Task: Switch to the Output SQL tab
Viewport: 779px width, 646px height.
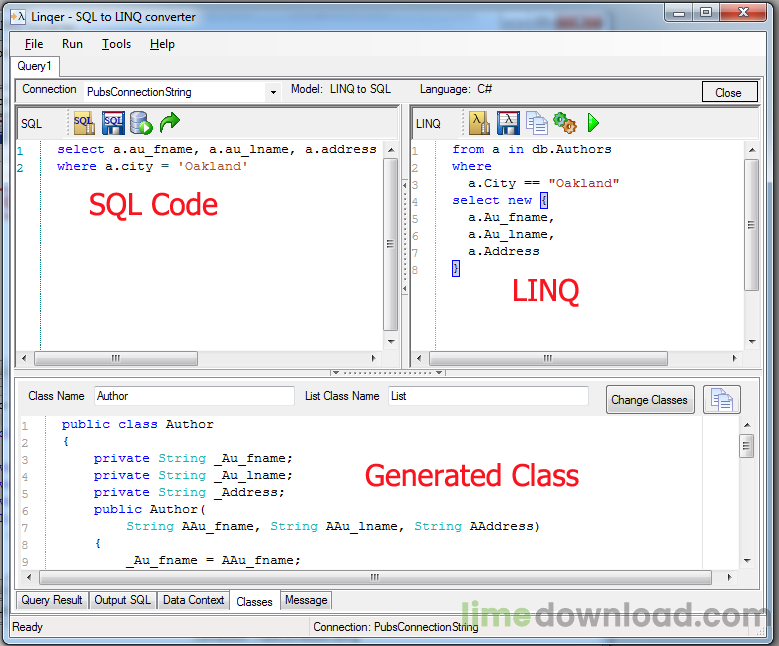Action: (122, 600)
